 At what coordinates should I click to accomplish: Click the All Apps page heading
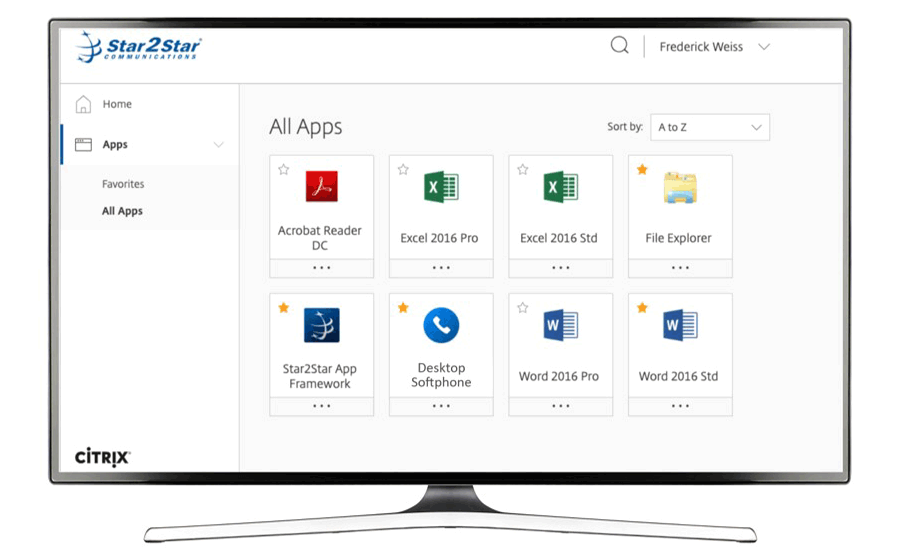tap(305, 127)
